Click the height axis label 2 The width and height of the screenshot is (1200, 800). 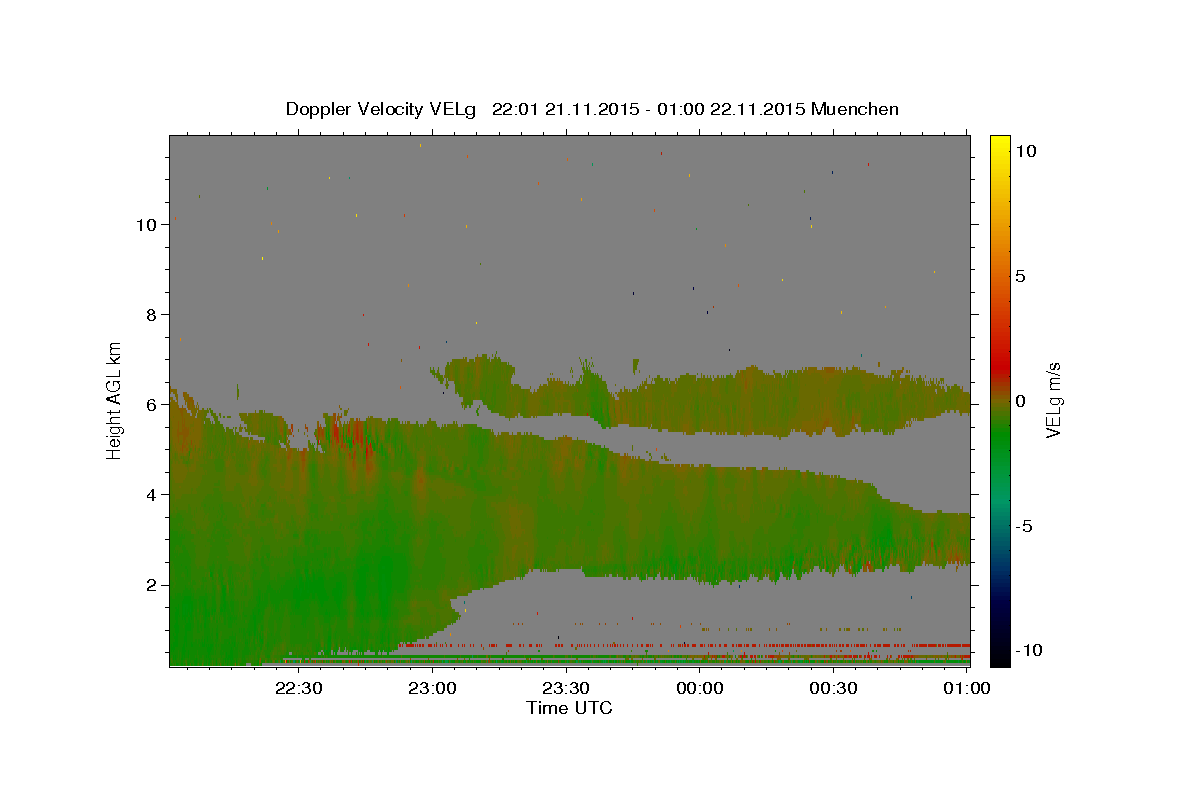tap(150, 584)
